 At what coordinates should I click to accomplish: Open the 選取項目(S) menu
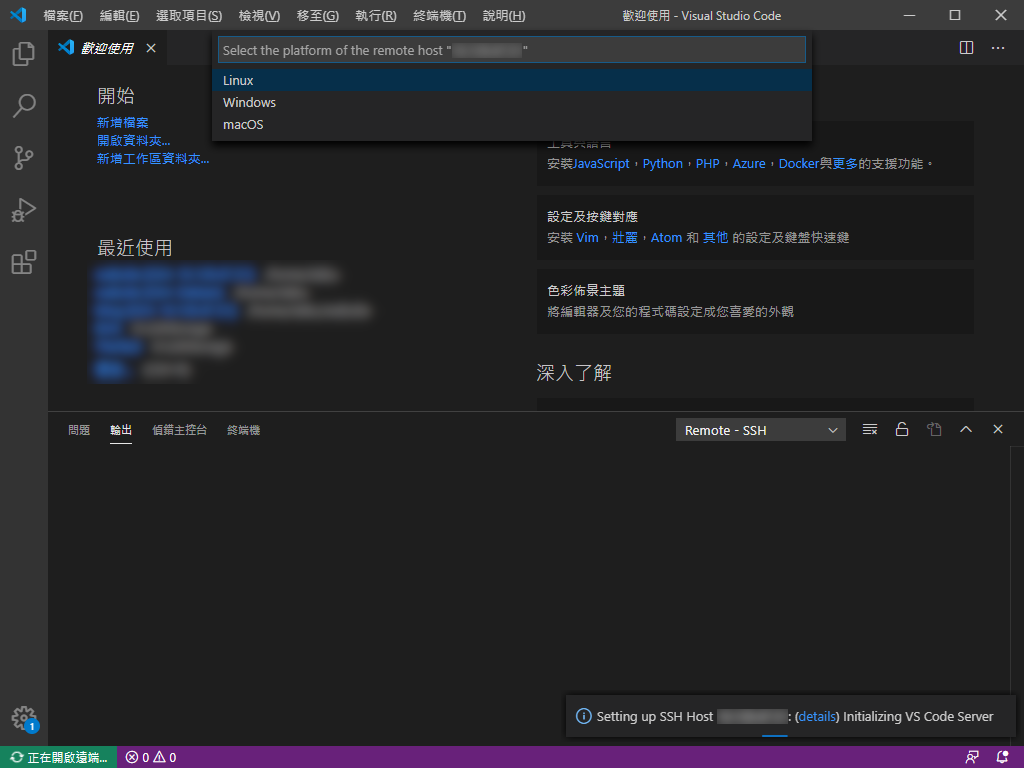click(189, 16)
